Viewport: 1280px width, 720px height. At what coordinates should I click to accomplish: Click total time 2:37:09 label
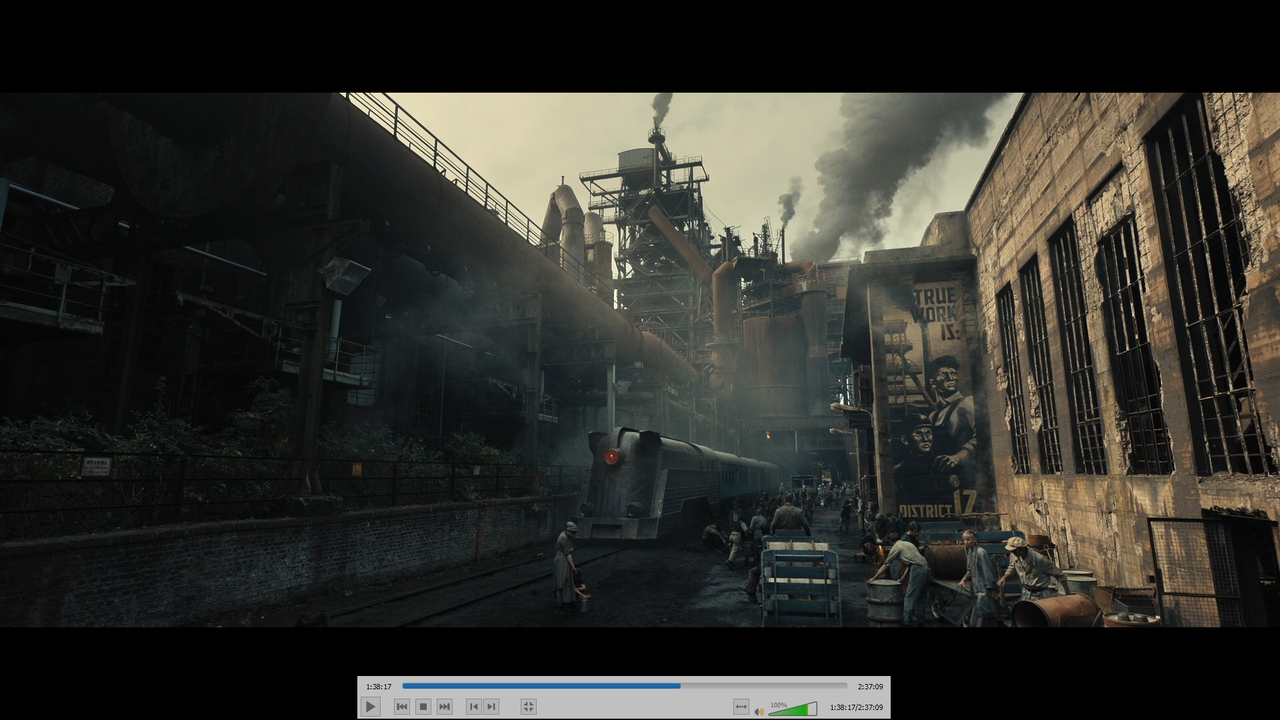870,687
